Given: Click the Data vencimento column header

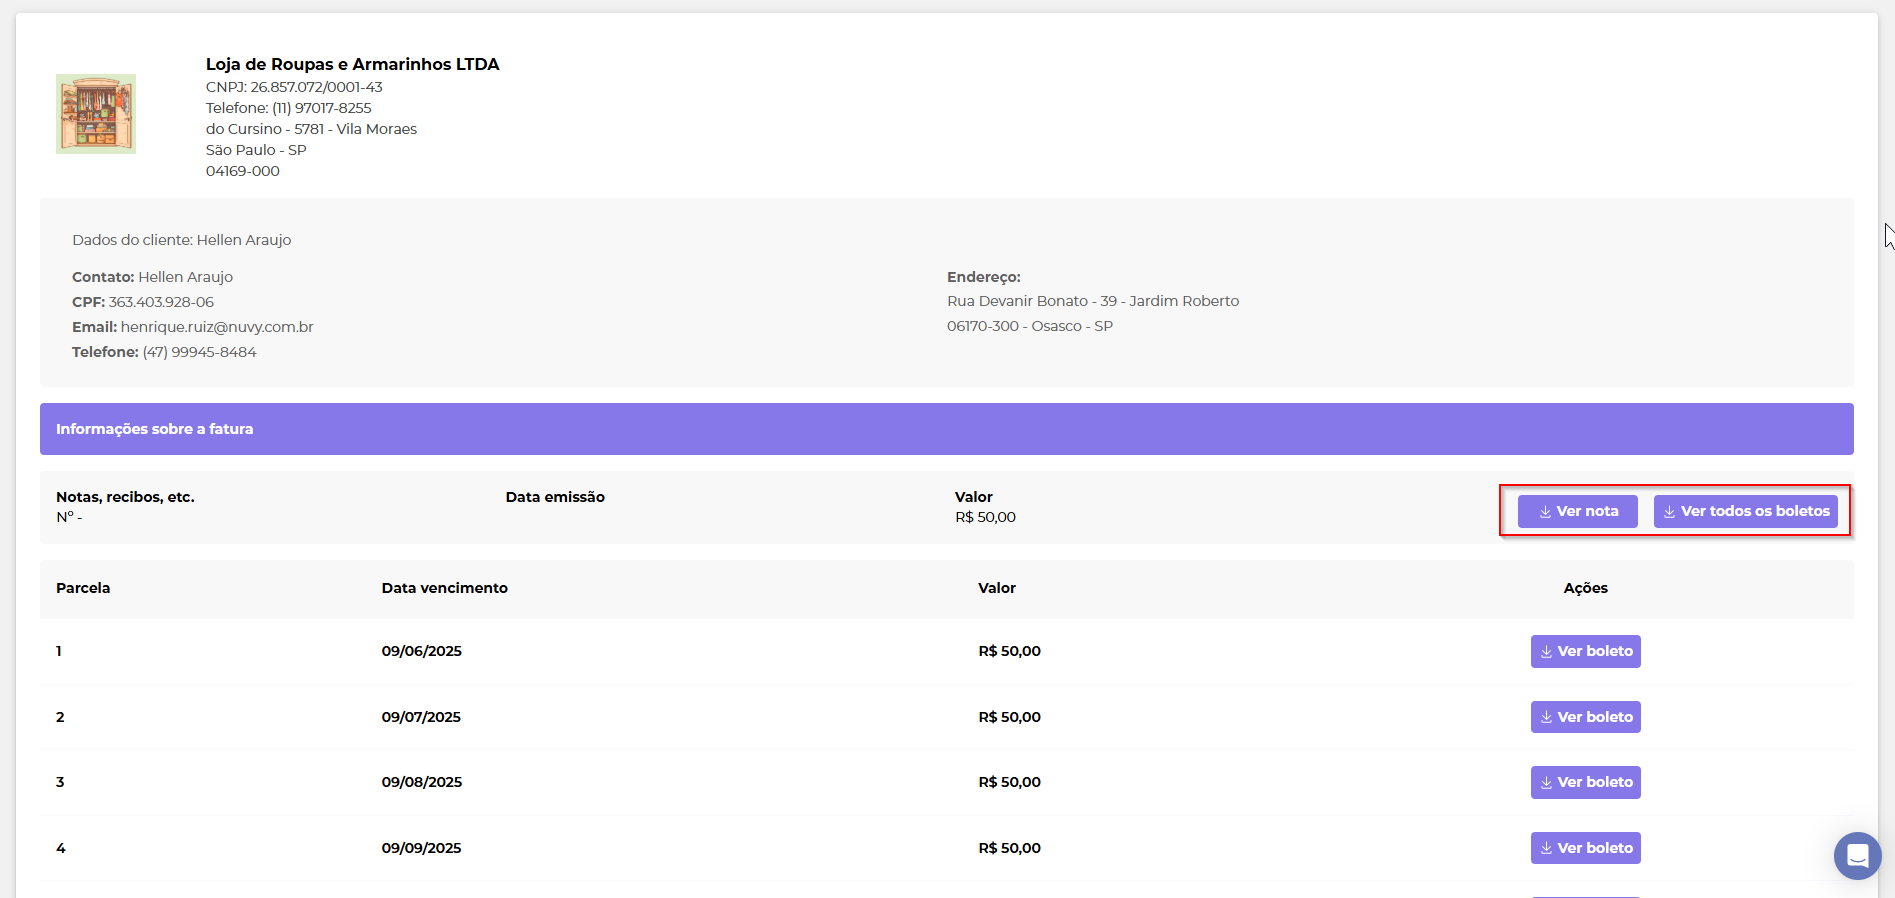Looking at the screenshot, I should [444, 588].
